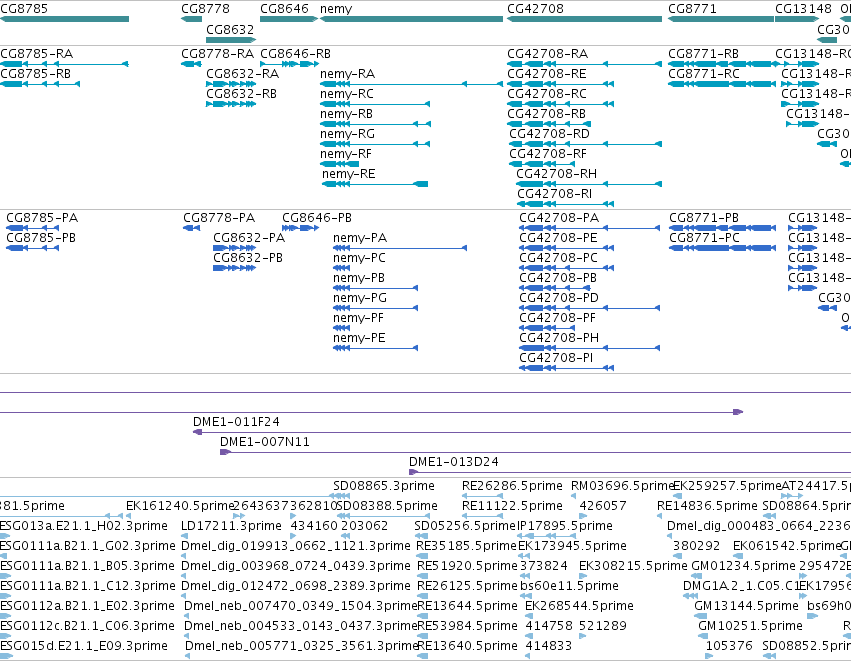The image size is (851, 661).
Task: Select the CG8646 gene label
Action: (x=284, y=9)
